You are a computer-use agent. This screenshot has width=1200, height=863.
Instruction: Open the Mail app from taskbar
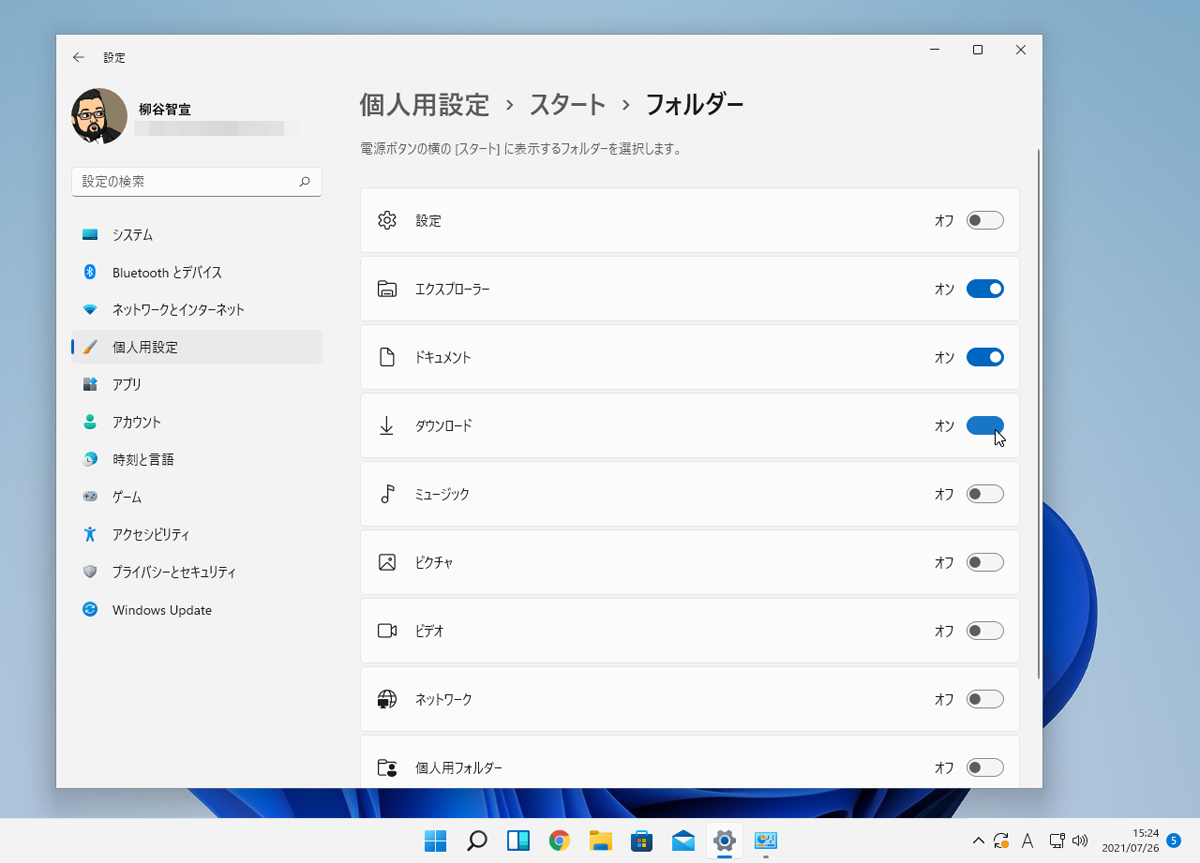pyautogui.click(x=683, y=841)
